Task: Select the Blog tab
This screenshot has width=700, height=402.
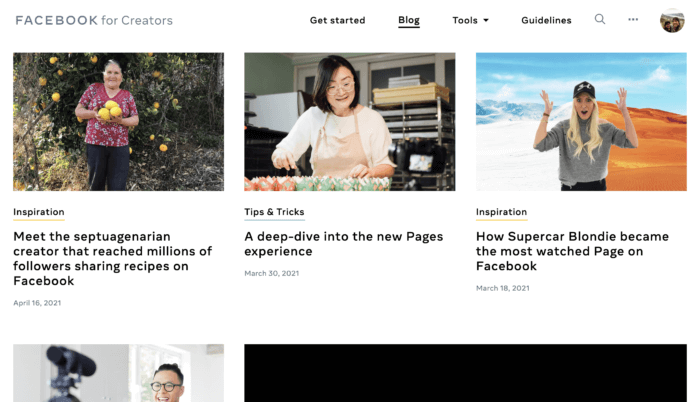Action: point(408,20)
